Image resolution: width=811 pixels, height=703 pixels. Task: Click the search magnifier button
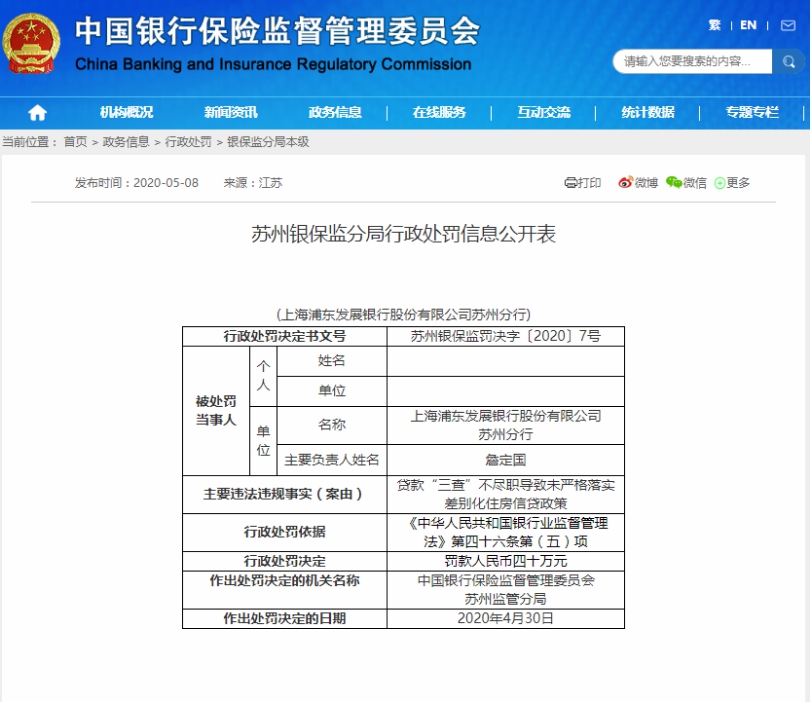(788, 62)
